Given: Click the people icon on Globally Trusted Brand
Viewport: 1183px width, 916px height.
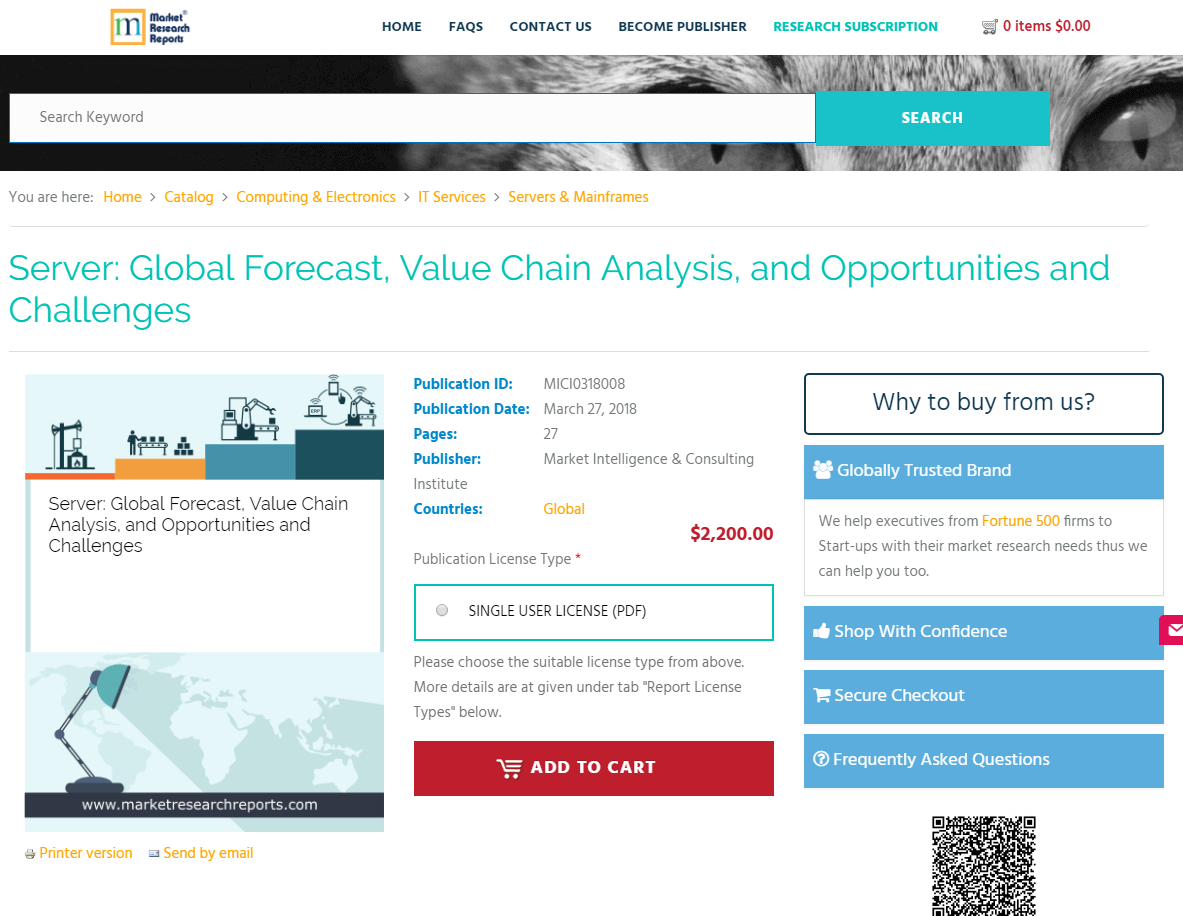Looking at the screenshot, I should click(x=823, y=469).
